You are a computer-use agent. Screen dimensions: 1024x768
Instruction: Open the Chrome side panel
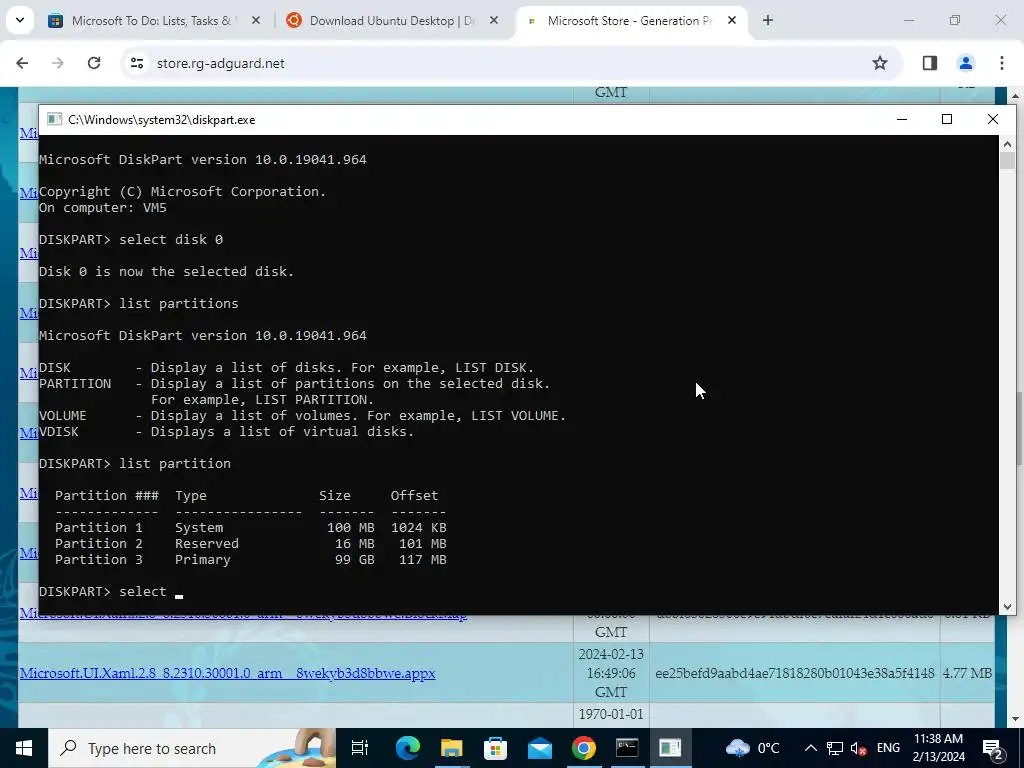[x=930, y=63]
